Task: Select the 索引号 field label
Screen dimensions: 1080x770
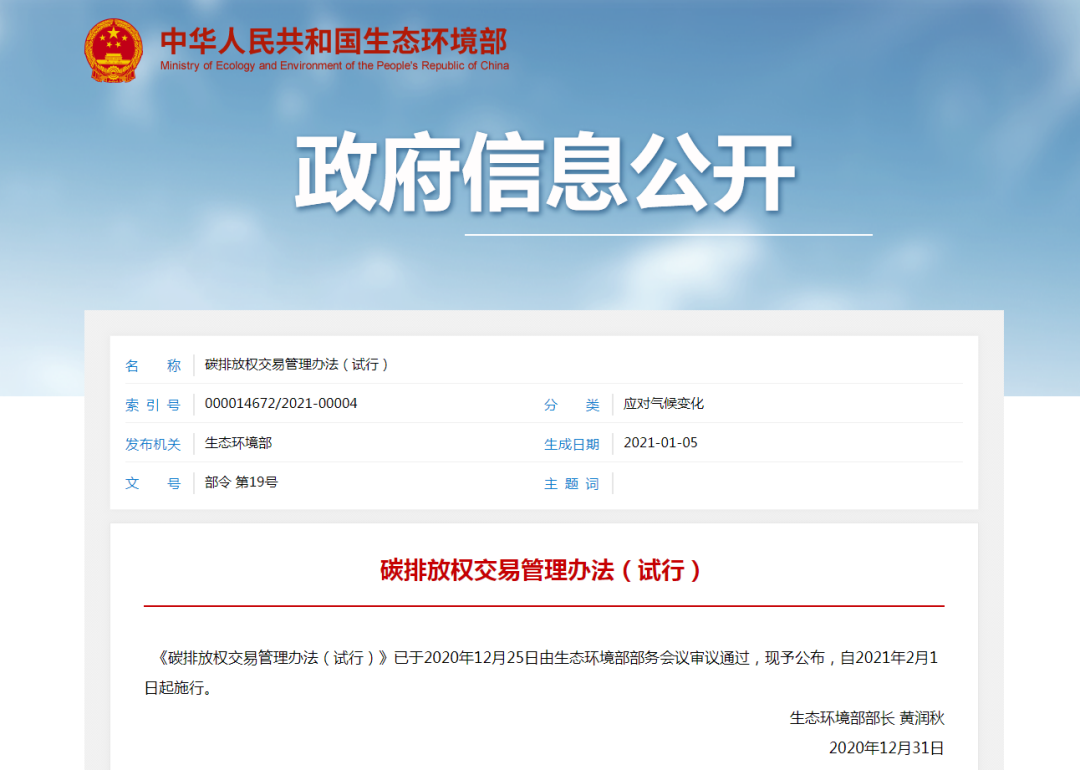Action: point(154,404)
